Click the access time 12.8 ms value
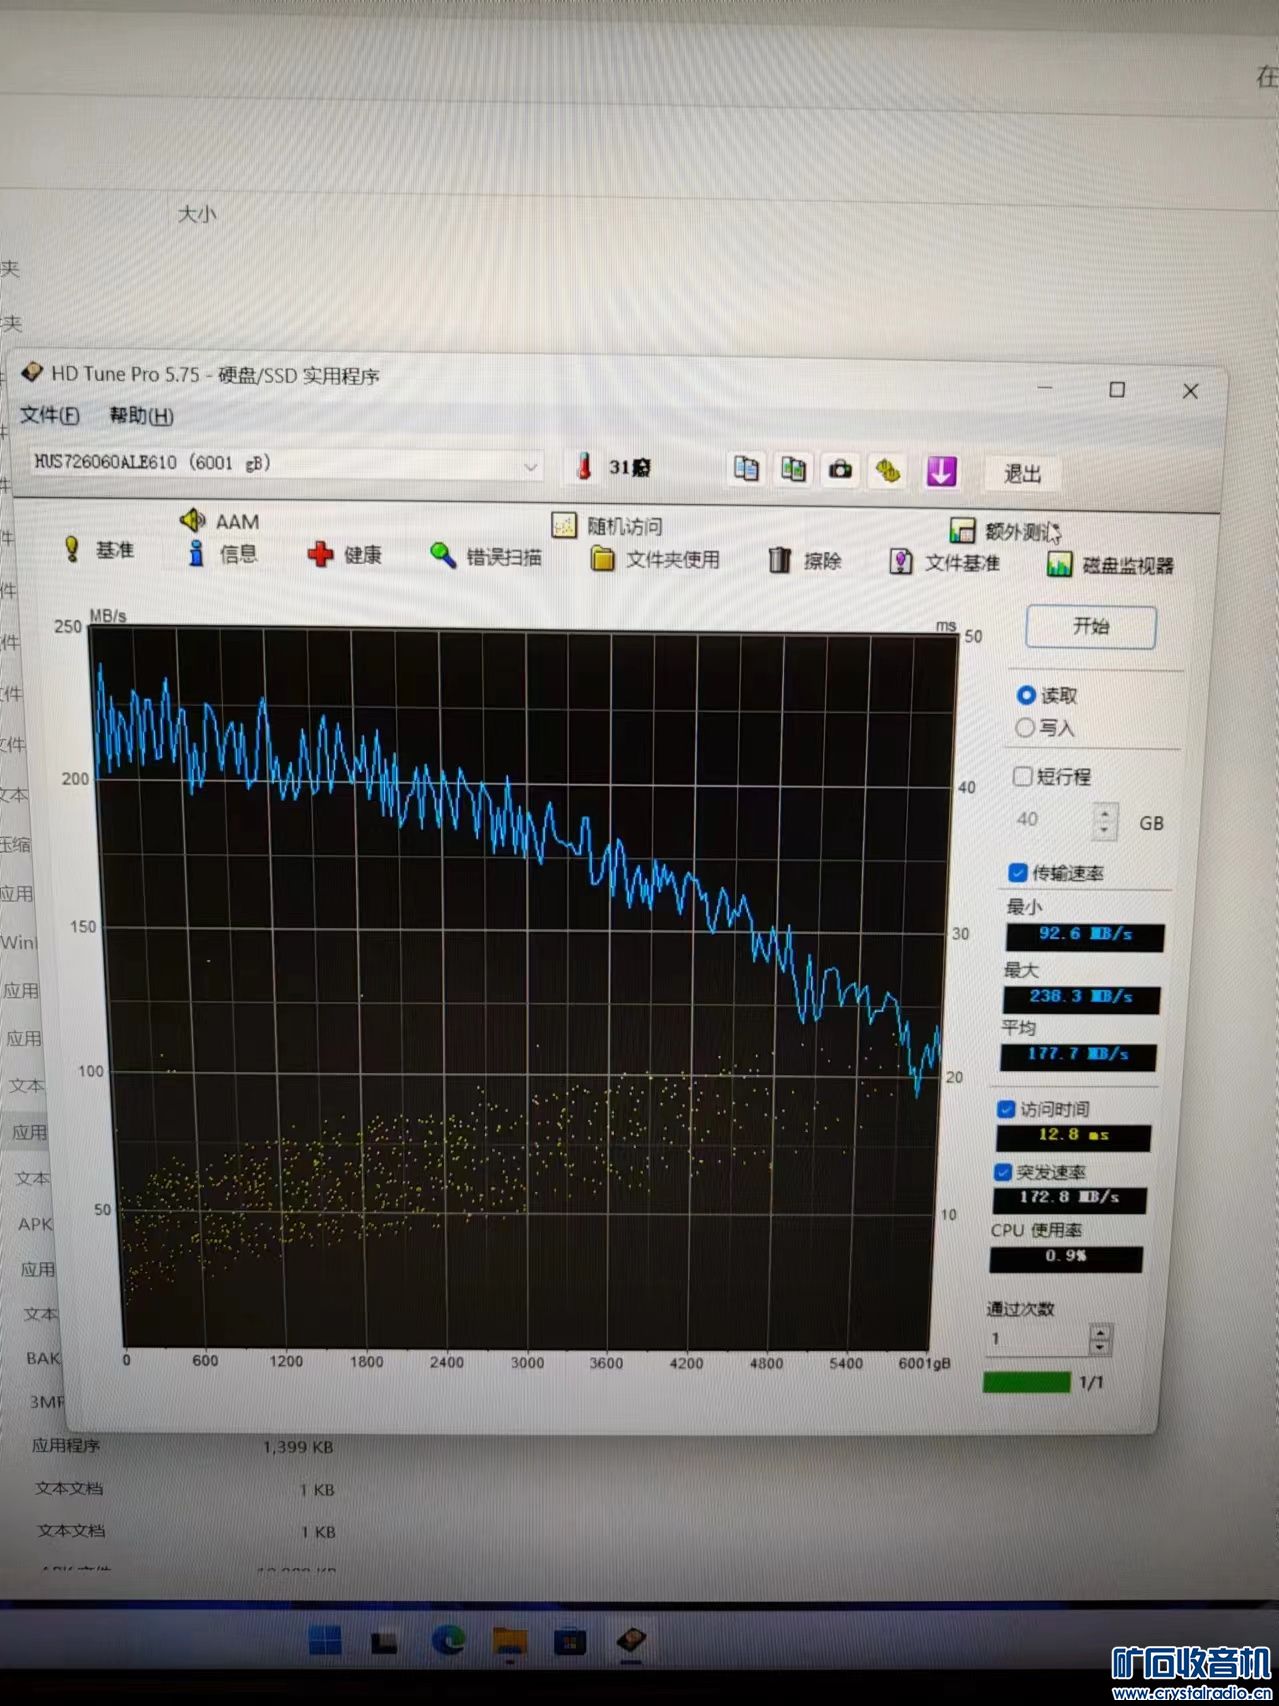This screenshot has width=1279, height=1706. pyautogui.click(x=1073, y=1136)
